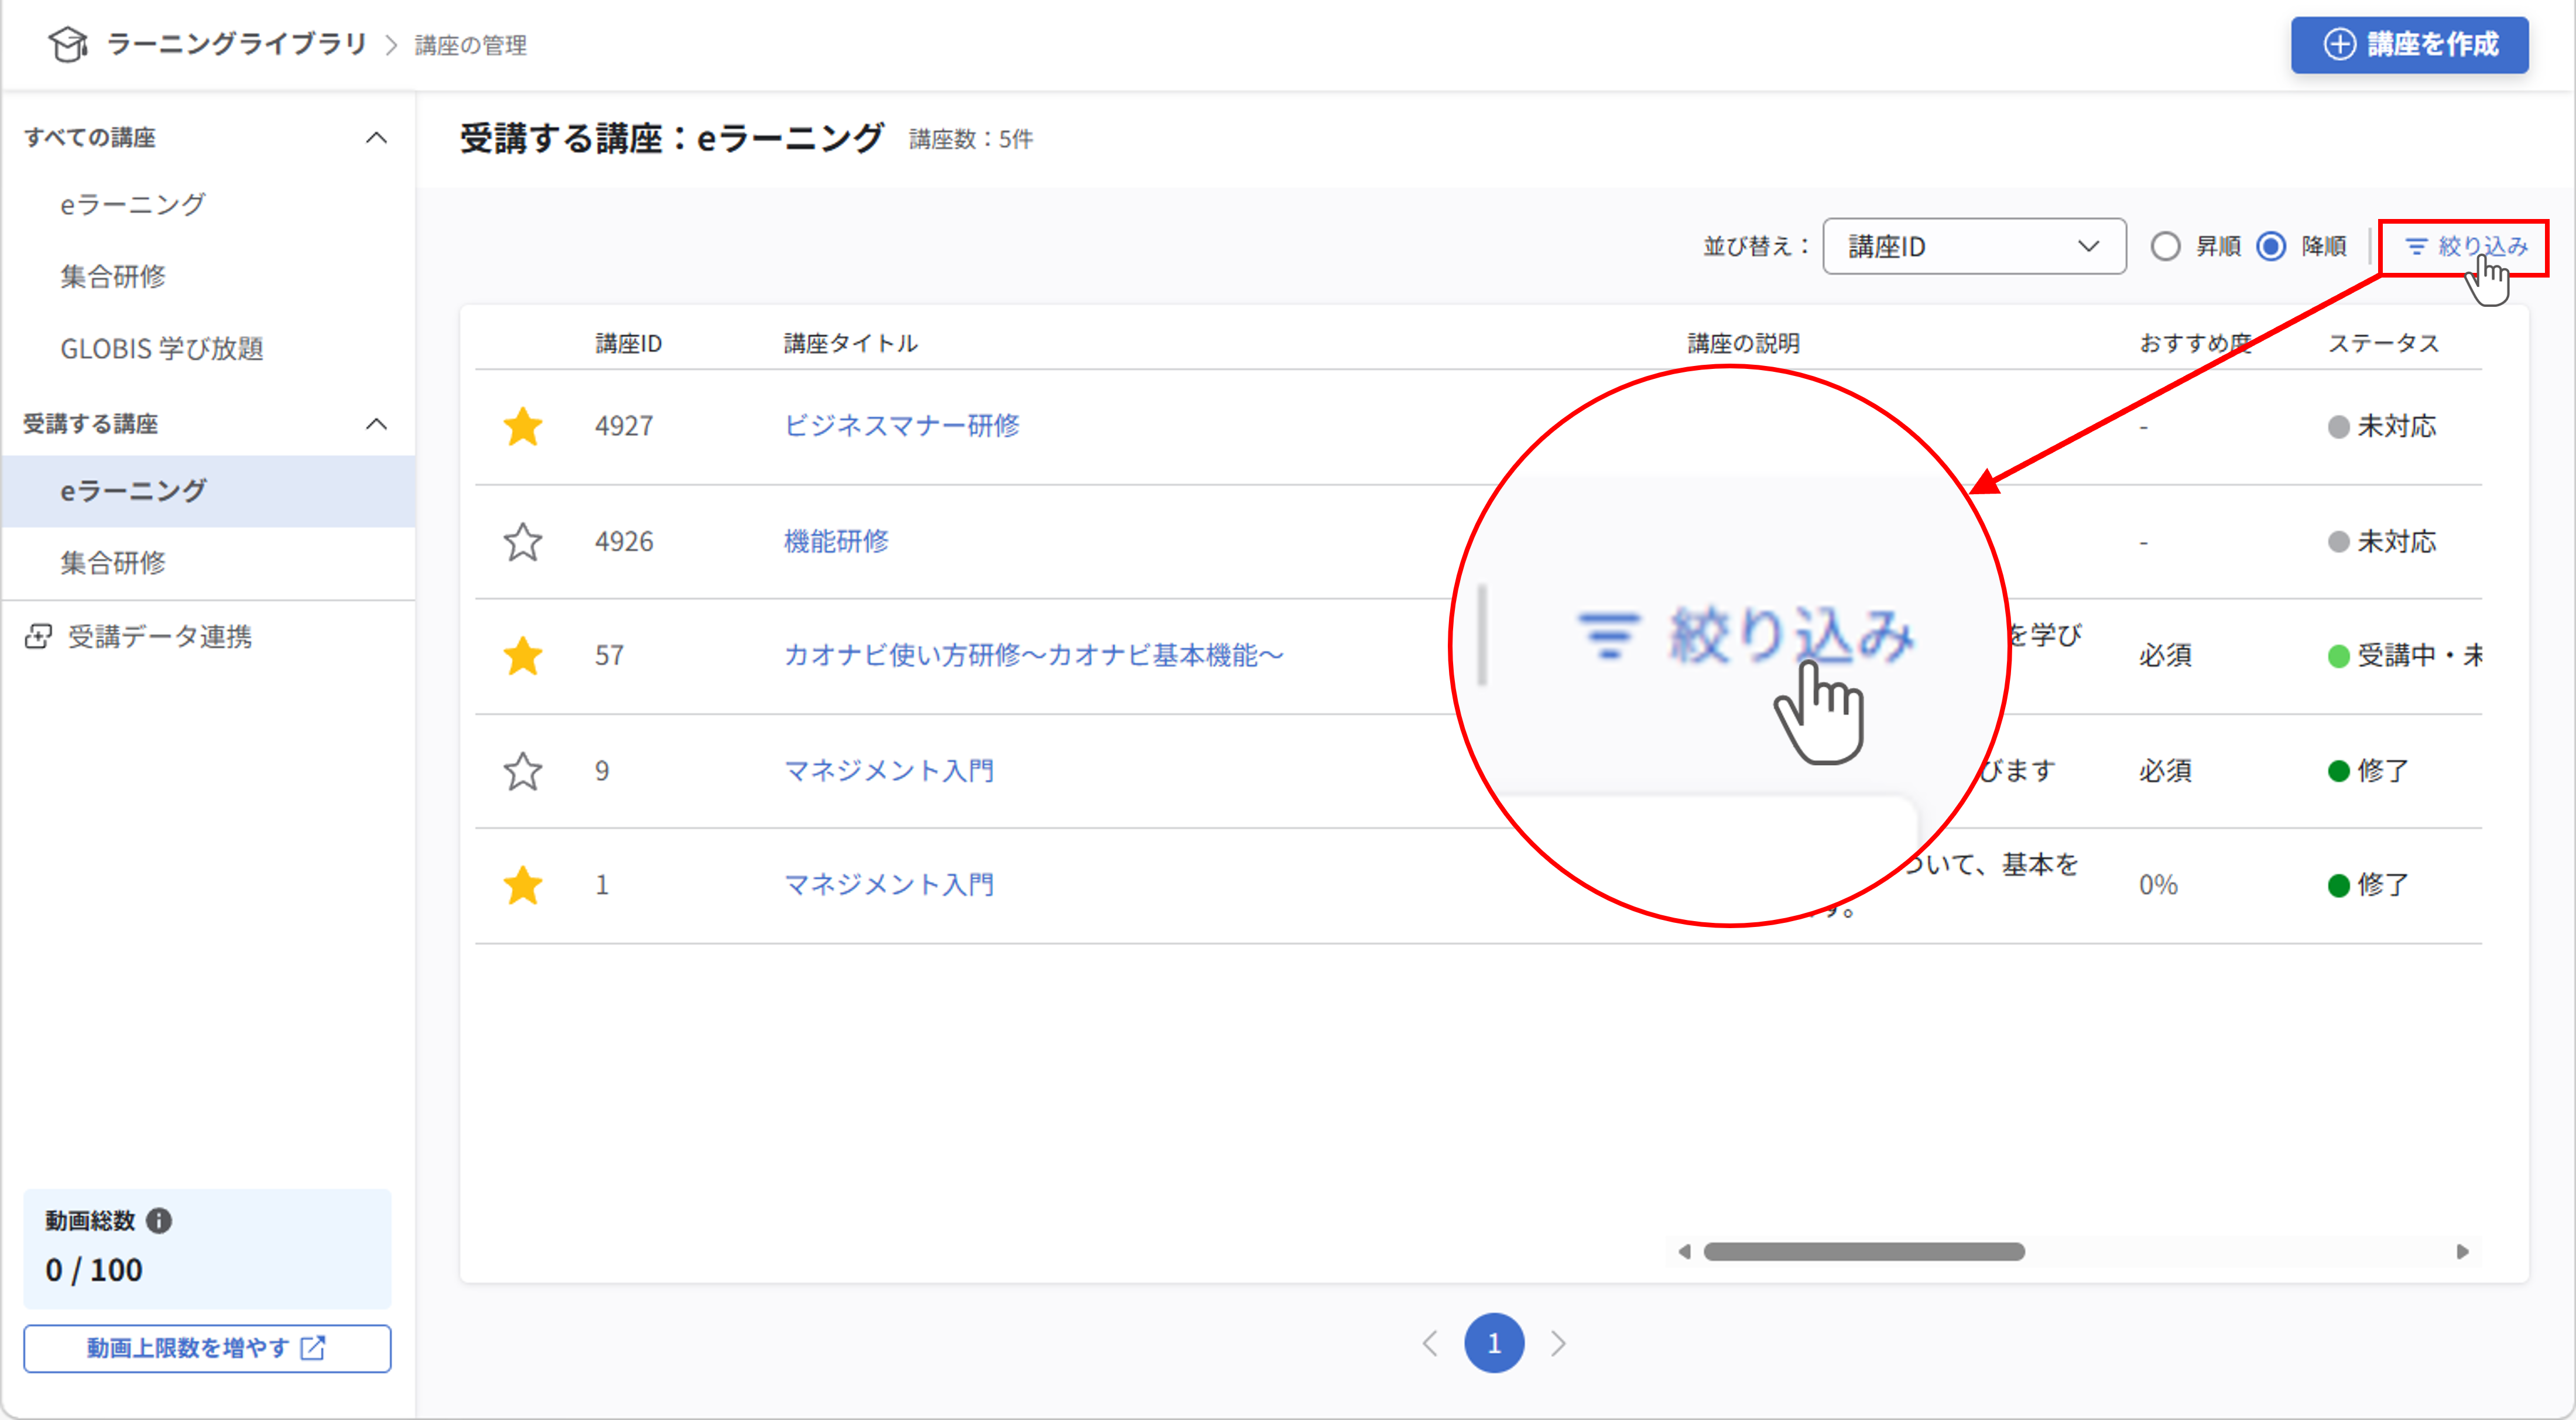Select highlighted eラーニング under 受講する講座
Viewport: 2576px width, 1420px height.
coord(208,491)
